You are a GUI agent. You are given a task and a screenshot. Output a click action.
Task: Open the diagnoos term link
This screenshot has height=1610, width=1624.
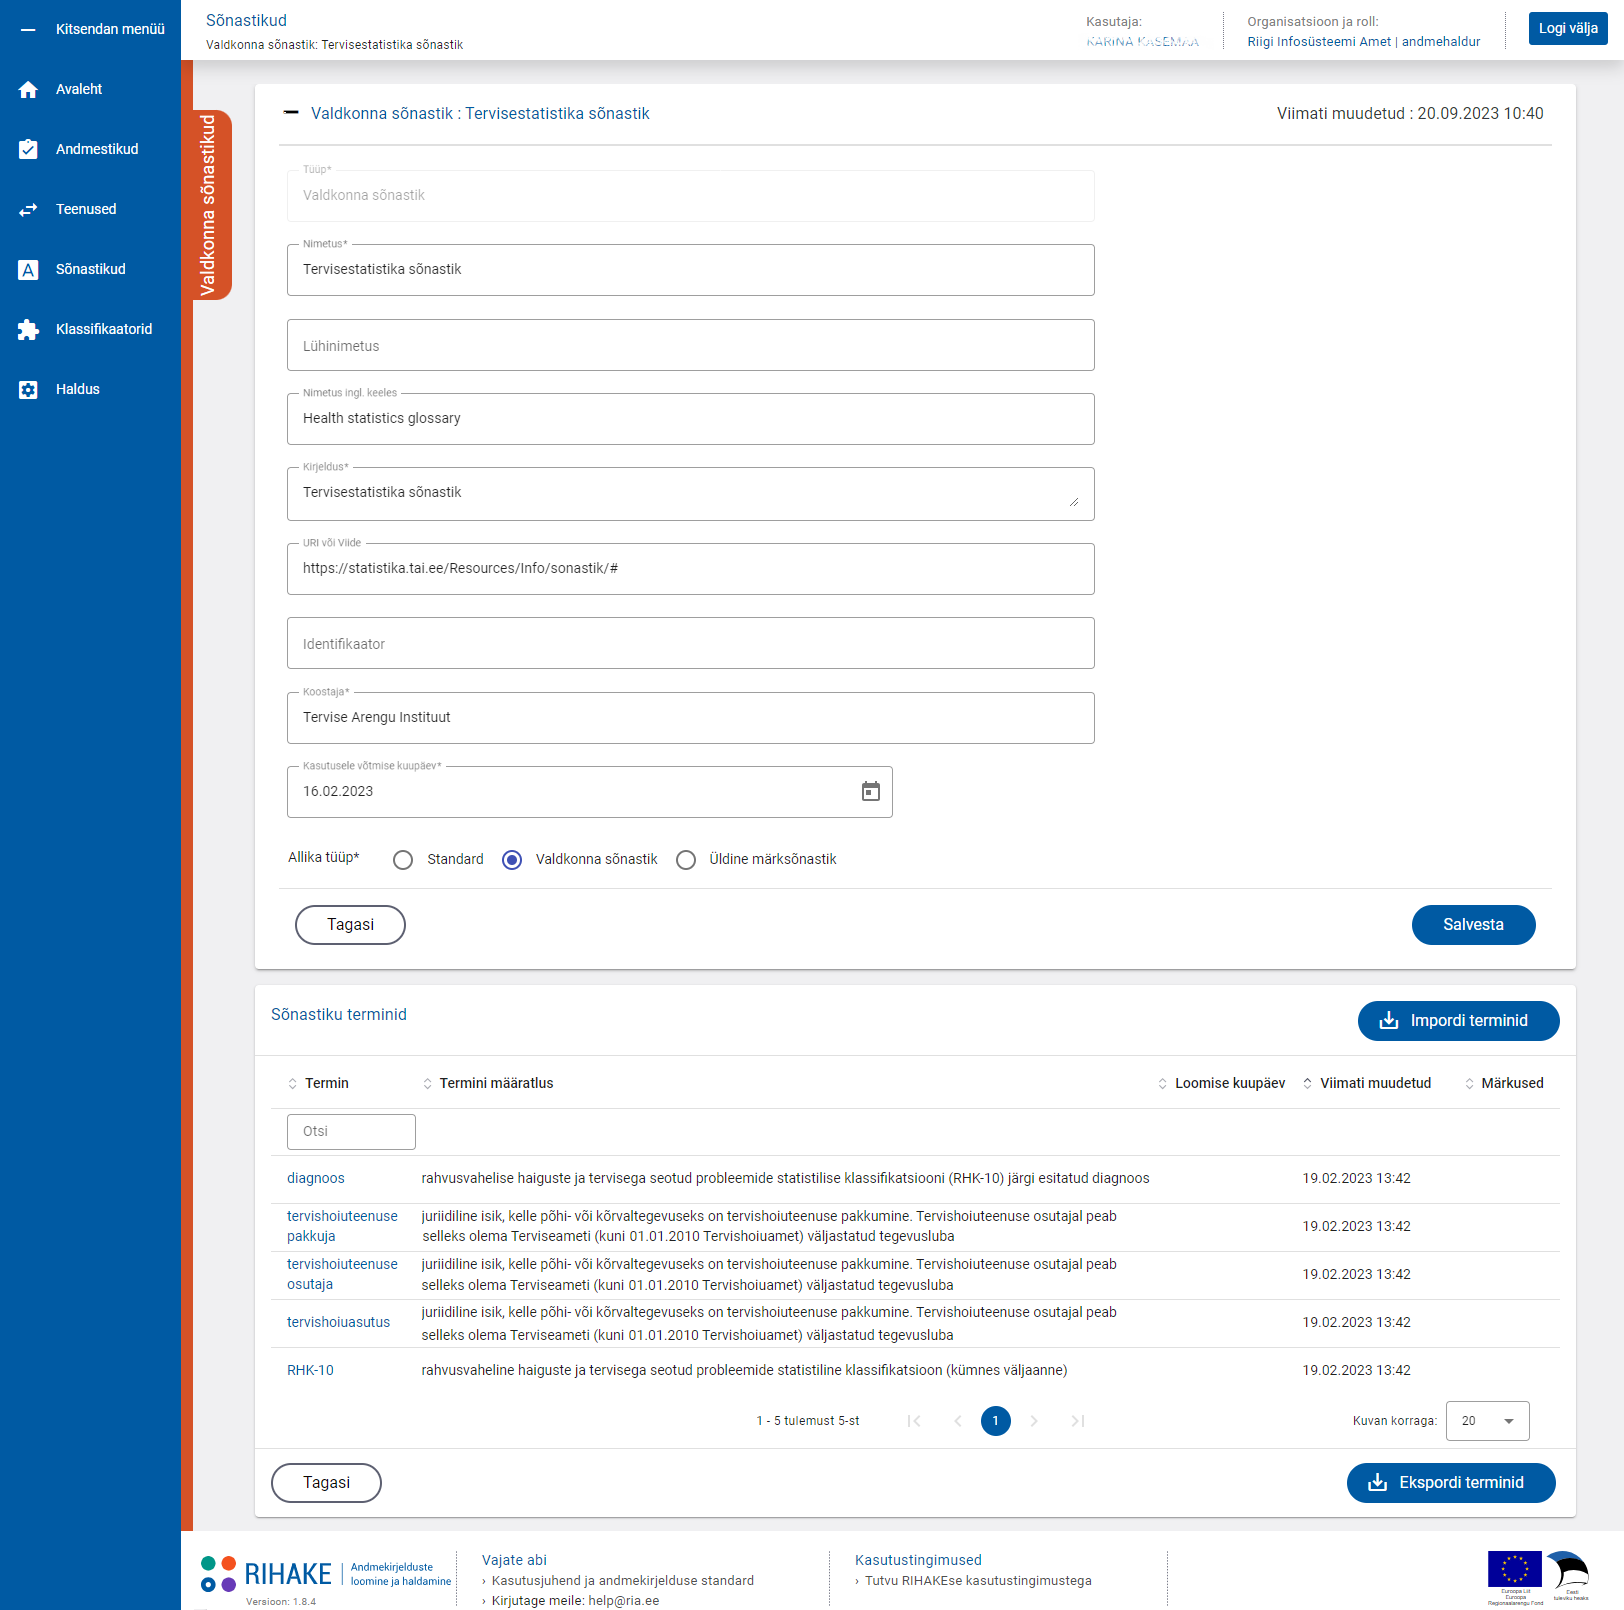coord(316,1179)
